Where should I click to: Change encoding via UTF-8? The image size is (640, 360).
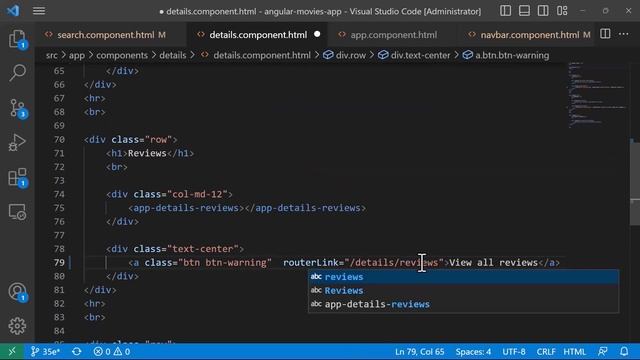point(513,351)
